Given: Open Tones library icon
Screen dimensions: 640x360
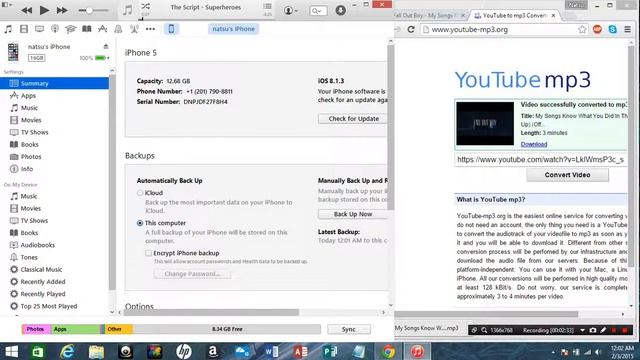Looking at the screenshot, I should click(118, 29).
